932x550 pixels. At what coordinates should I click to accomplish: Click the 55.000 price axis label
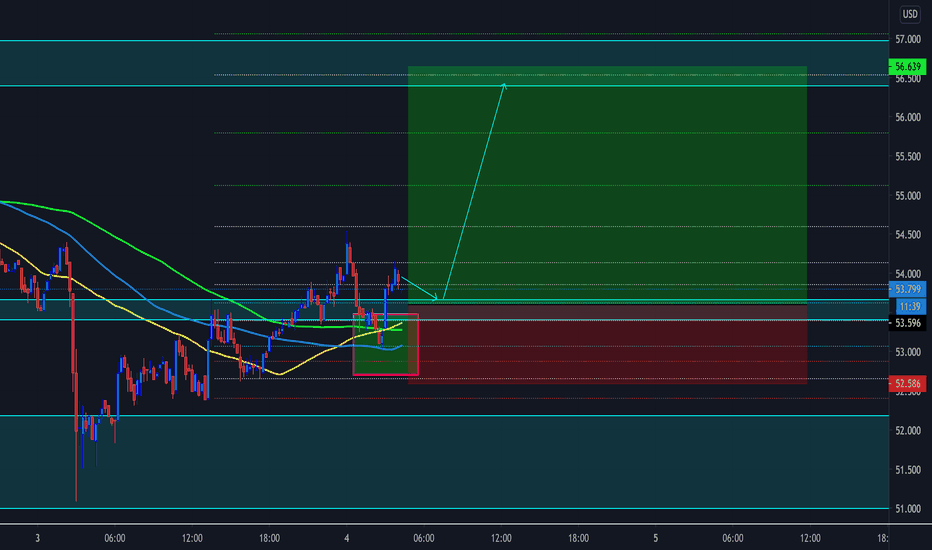[908, 196]
